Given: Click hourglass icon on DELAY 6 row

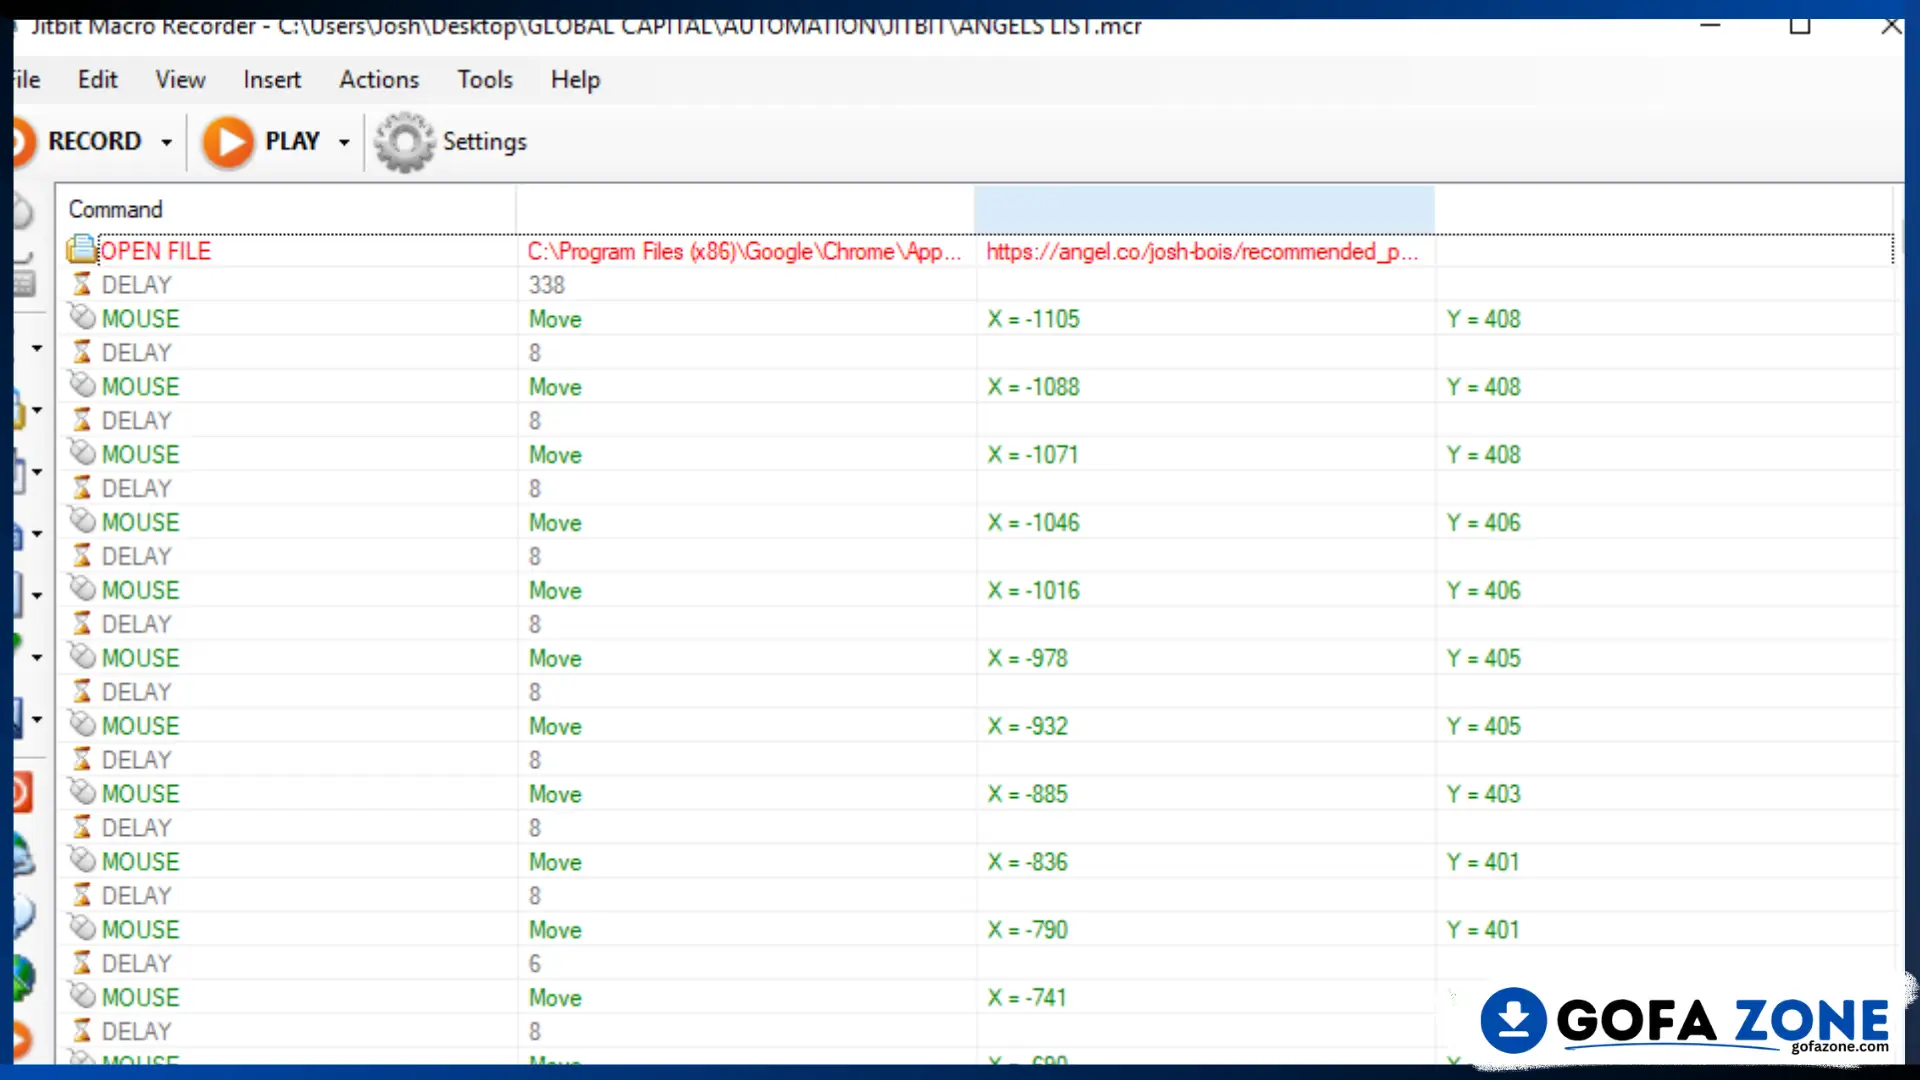Looking at the screenshot, I should (82, 963).
